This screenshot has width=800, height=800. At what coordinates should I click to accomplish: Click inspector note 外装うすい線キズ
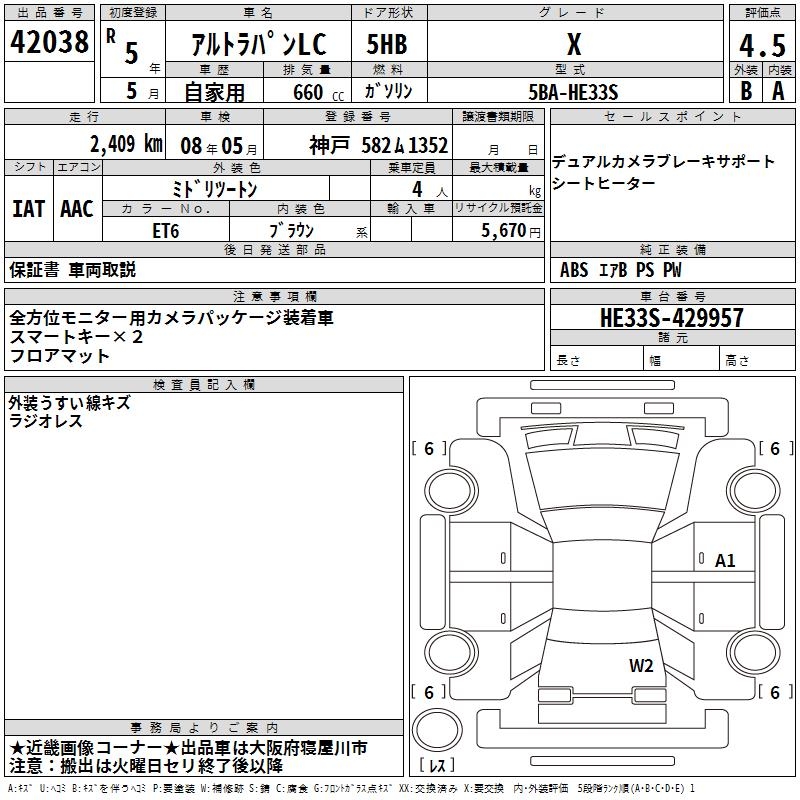pos(70,403)
